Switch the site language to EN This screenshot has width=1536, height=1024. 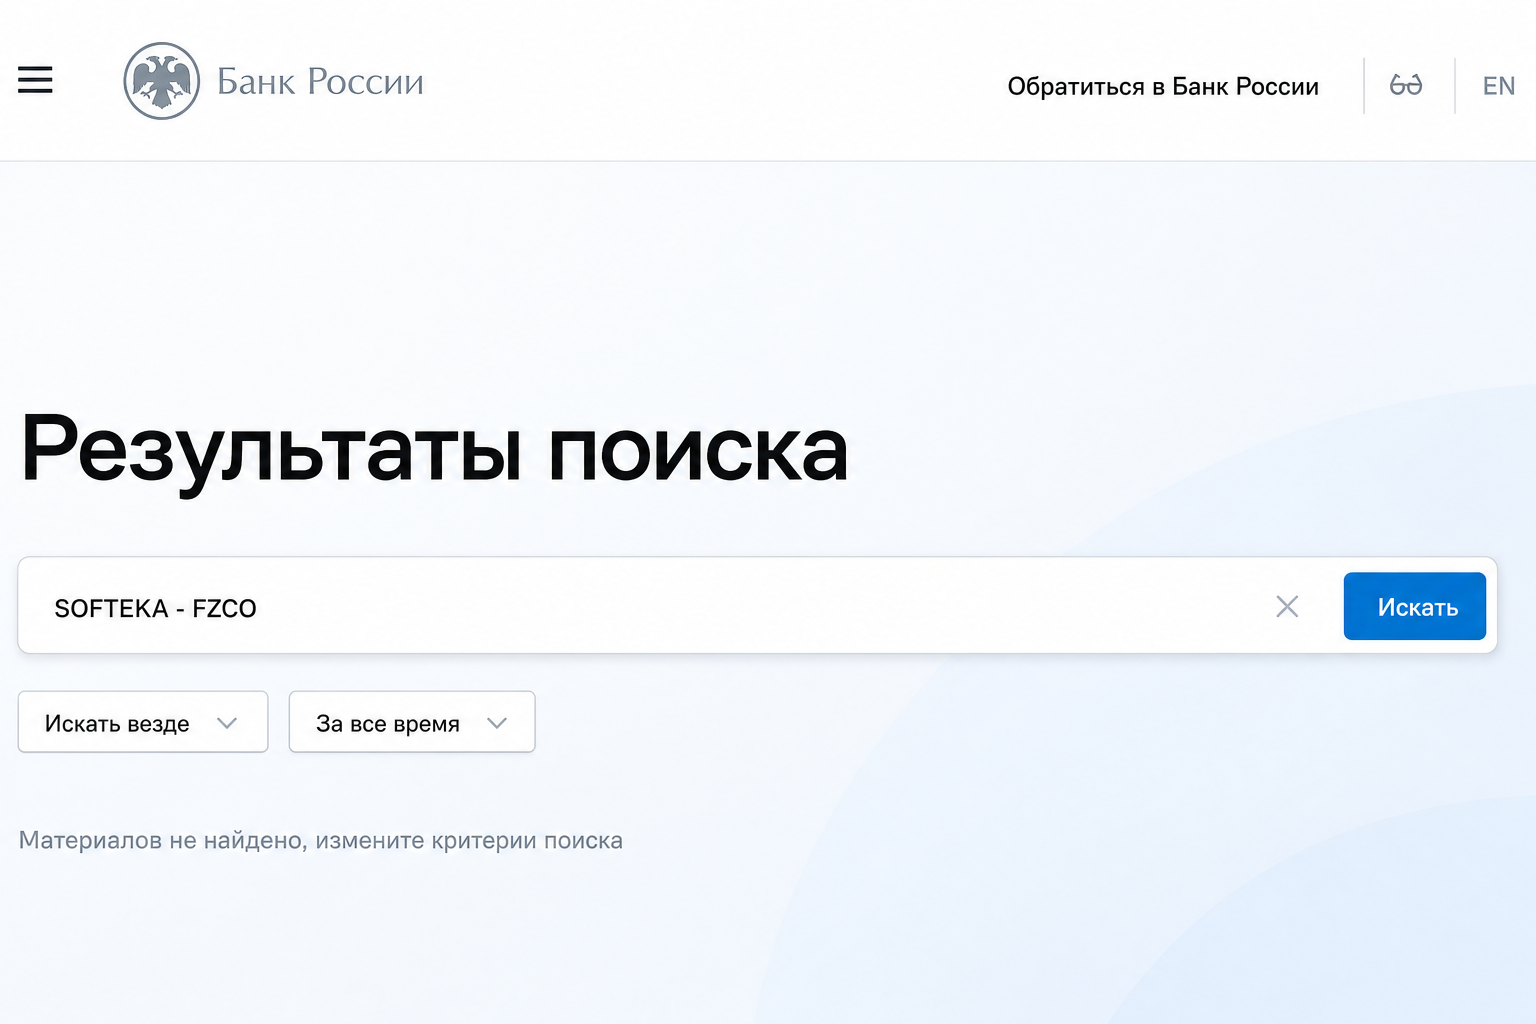coord(1498,86)
